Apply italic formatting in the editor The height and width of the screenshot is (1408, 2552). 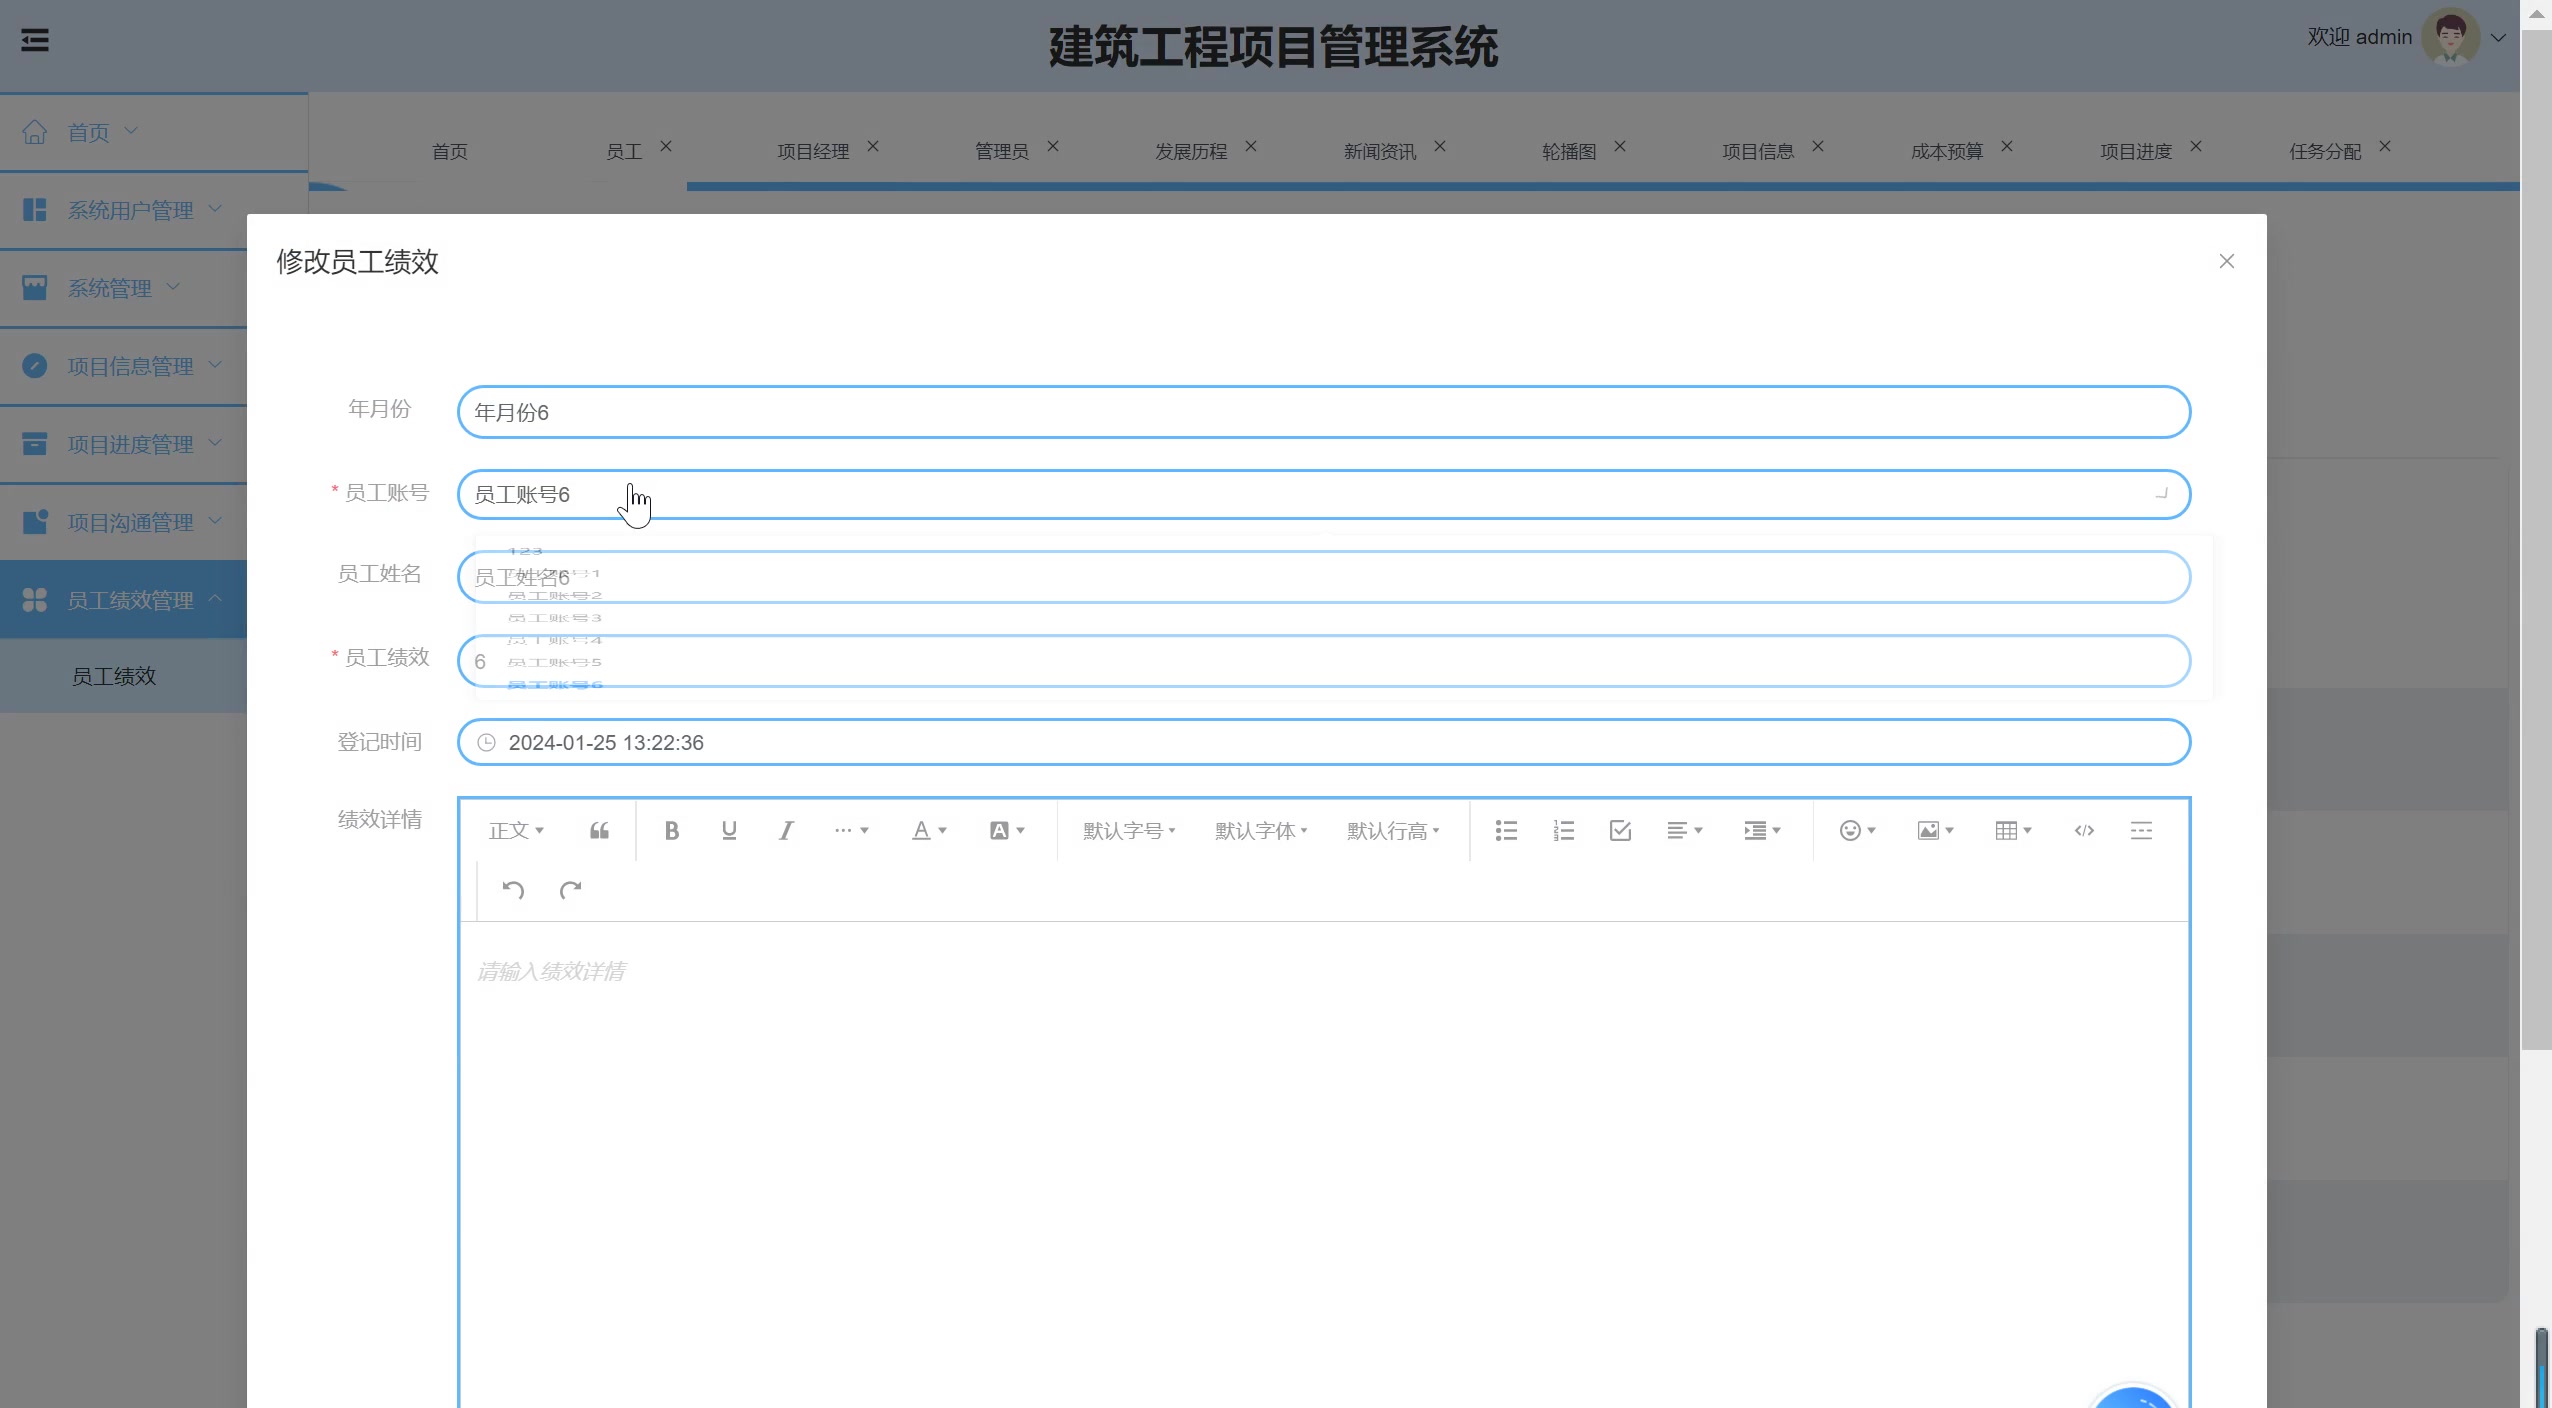[786, 830]
